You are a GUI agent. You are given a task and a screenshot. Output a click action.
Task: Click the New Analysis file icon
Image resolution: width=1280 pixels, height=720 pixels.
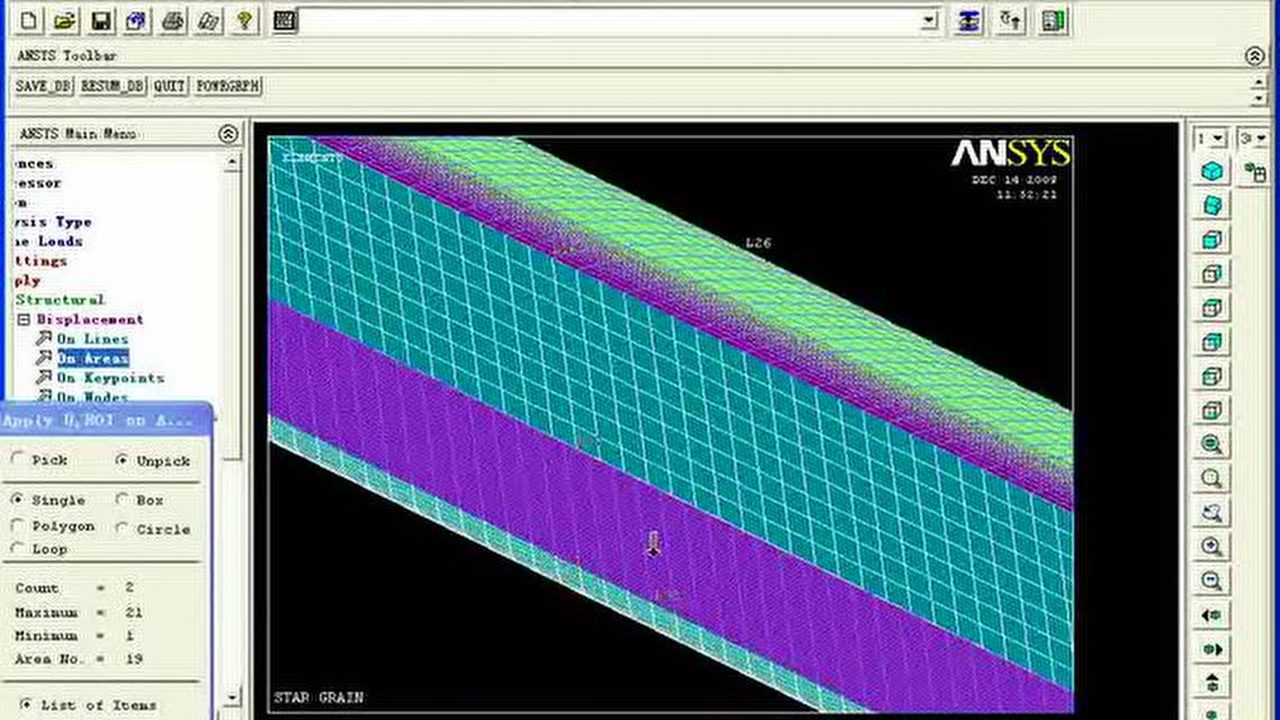pos(31,21)
